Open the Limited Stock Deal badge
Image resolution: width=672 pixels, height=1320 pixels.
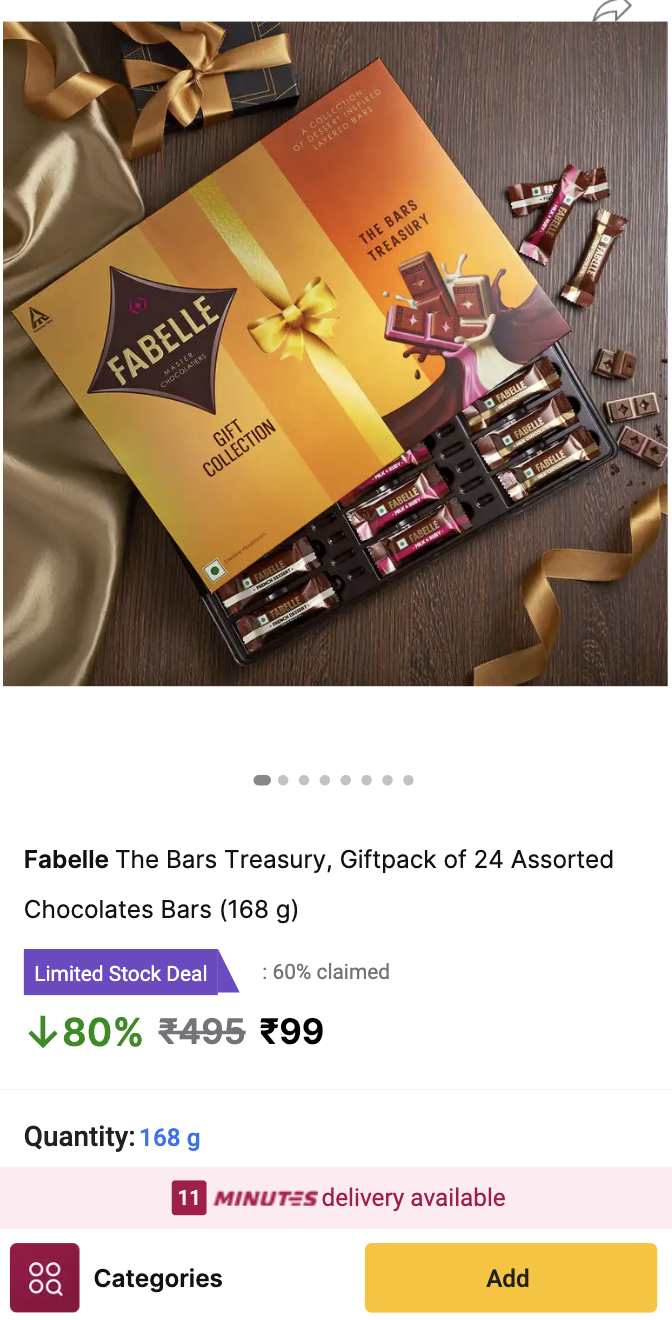pyautogui.click(x=131, y=972)
